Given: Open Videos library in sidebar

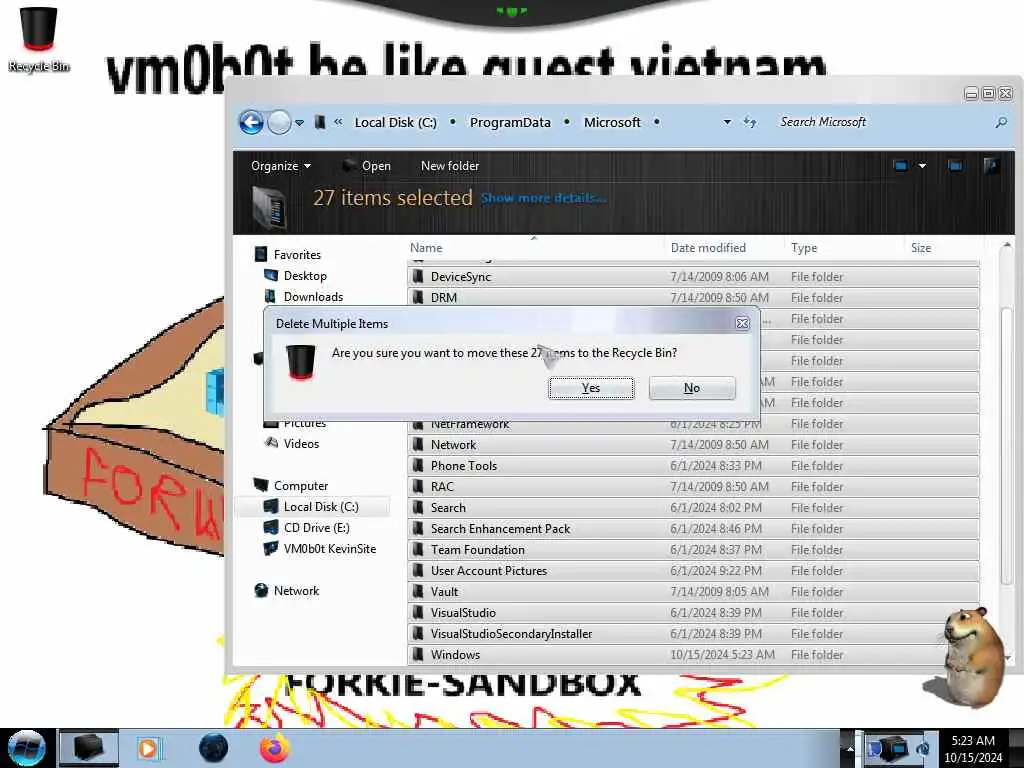Looking at the screenshot, I should pos(301,443).
